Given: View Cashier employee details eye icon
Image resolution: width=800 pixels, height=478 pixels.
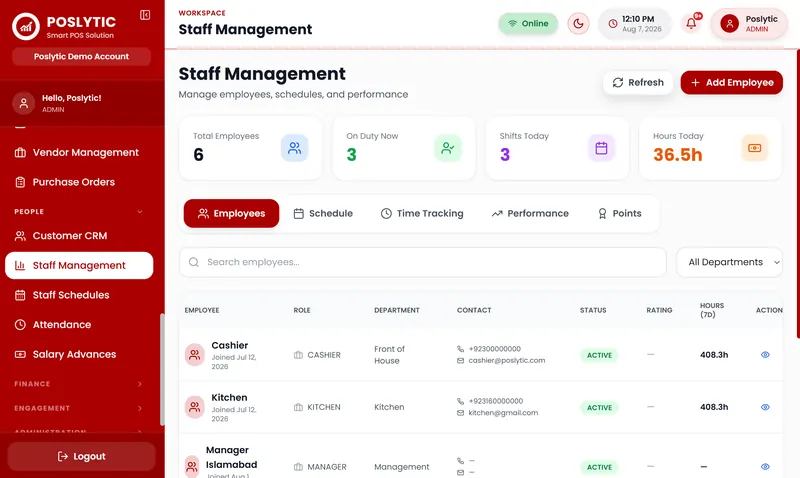Looking at the screenshot, I should (x=765, y=355).
